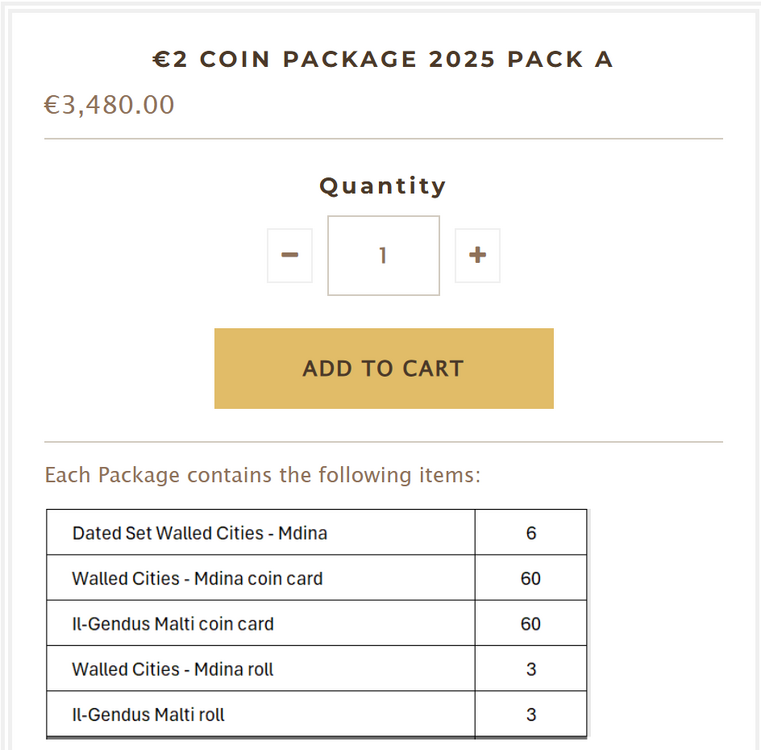Image resolution: width=761 pixels, height=750 pixels.
Task: Click quantity 3 for Walled Cities - Mdina roll
Action: (531, 669)
